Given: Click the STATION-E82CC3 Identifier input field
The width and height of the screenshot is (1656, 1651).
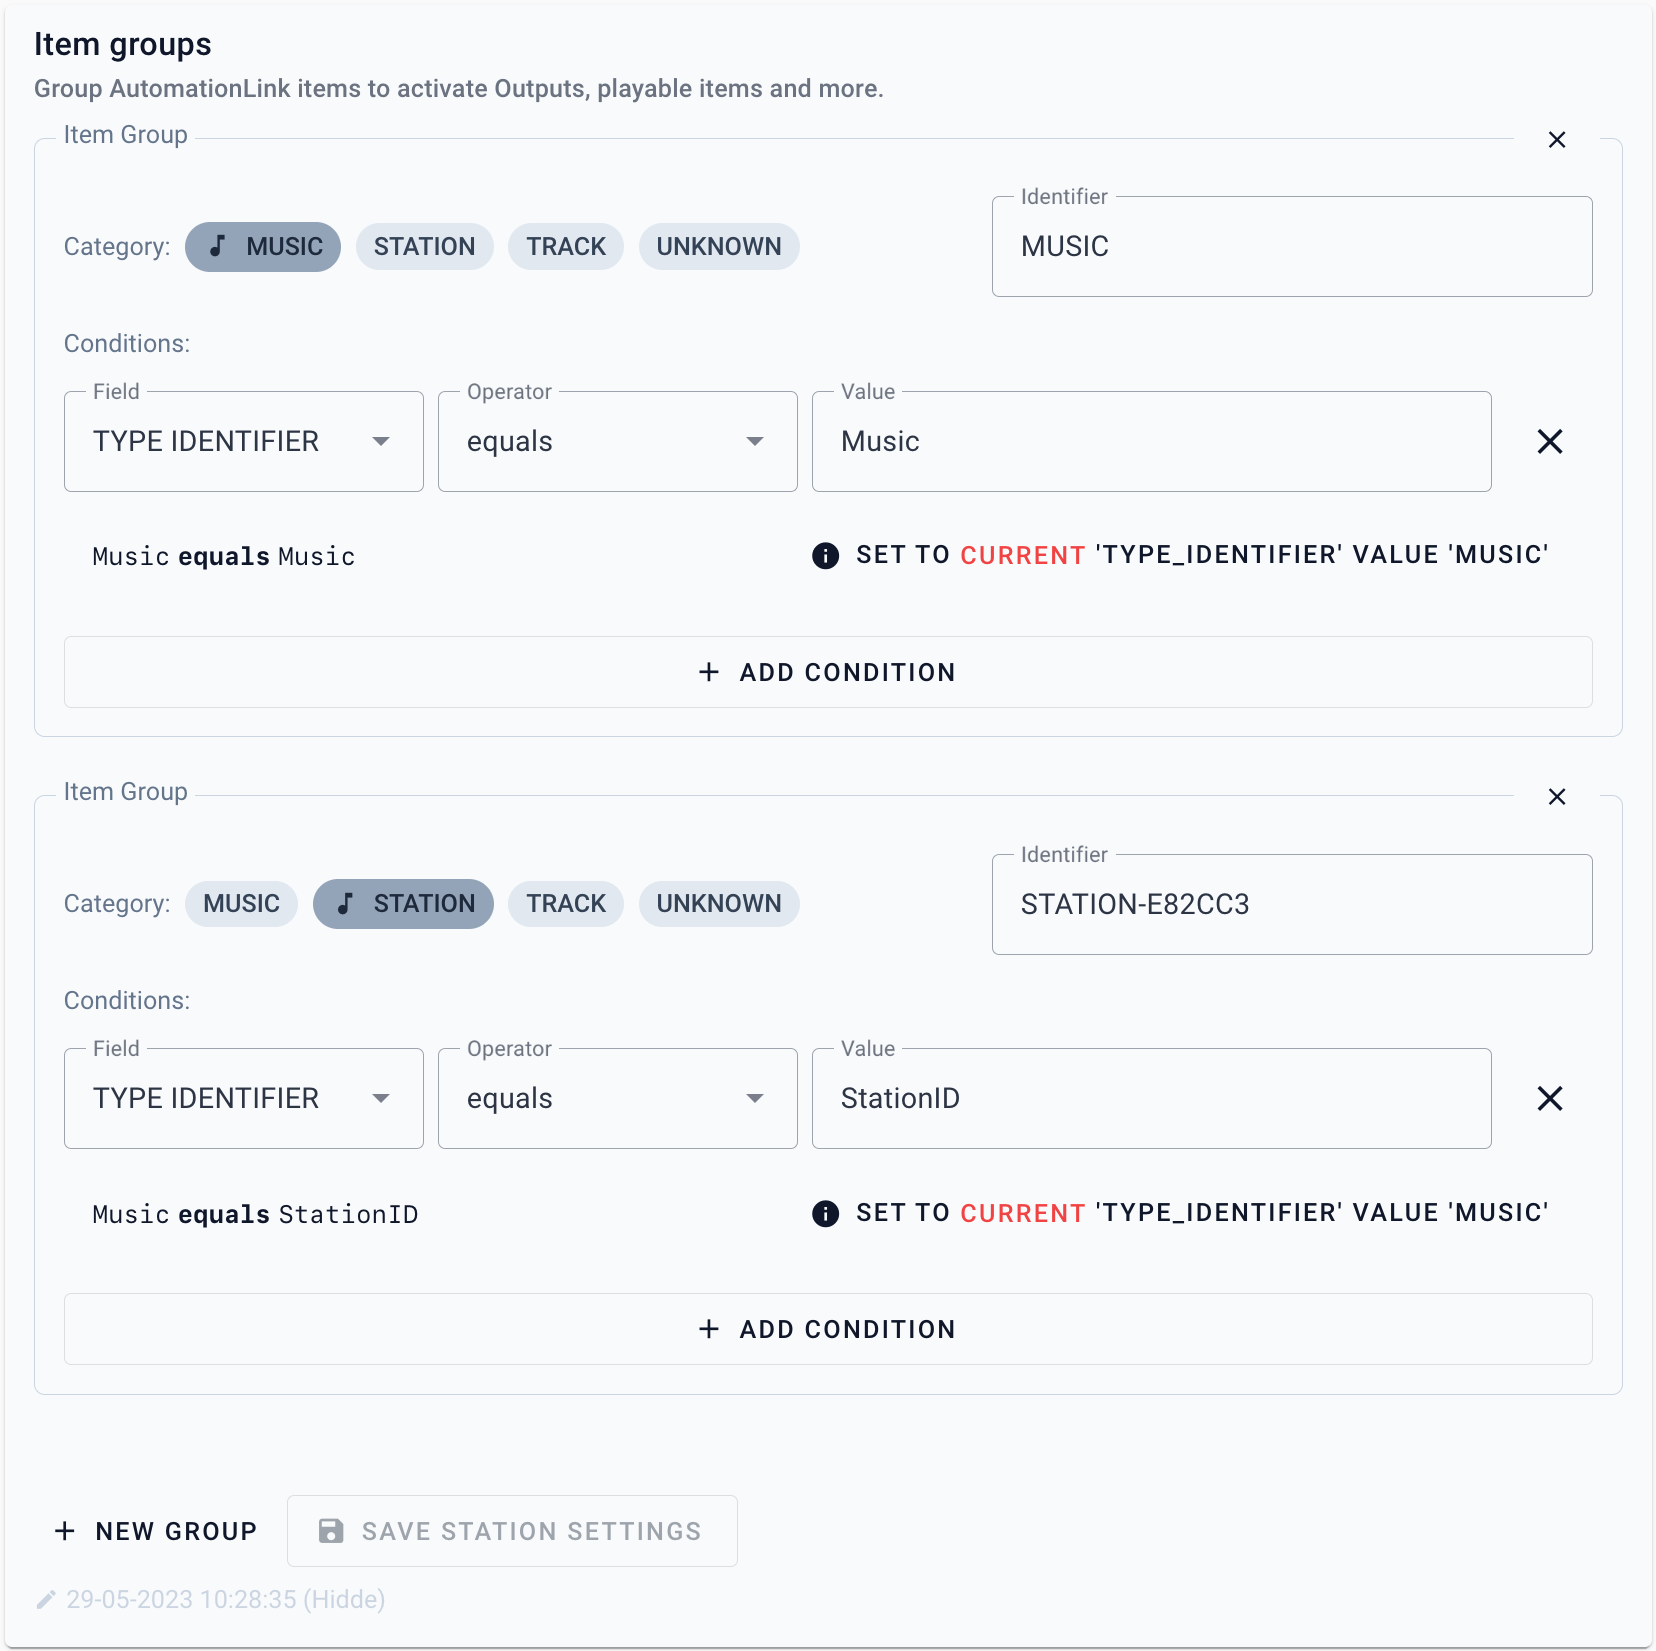Looking at the screenshot, I should tap(1292, 904).
